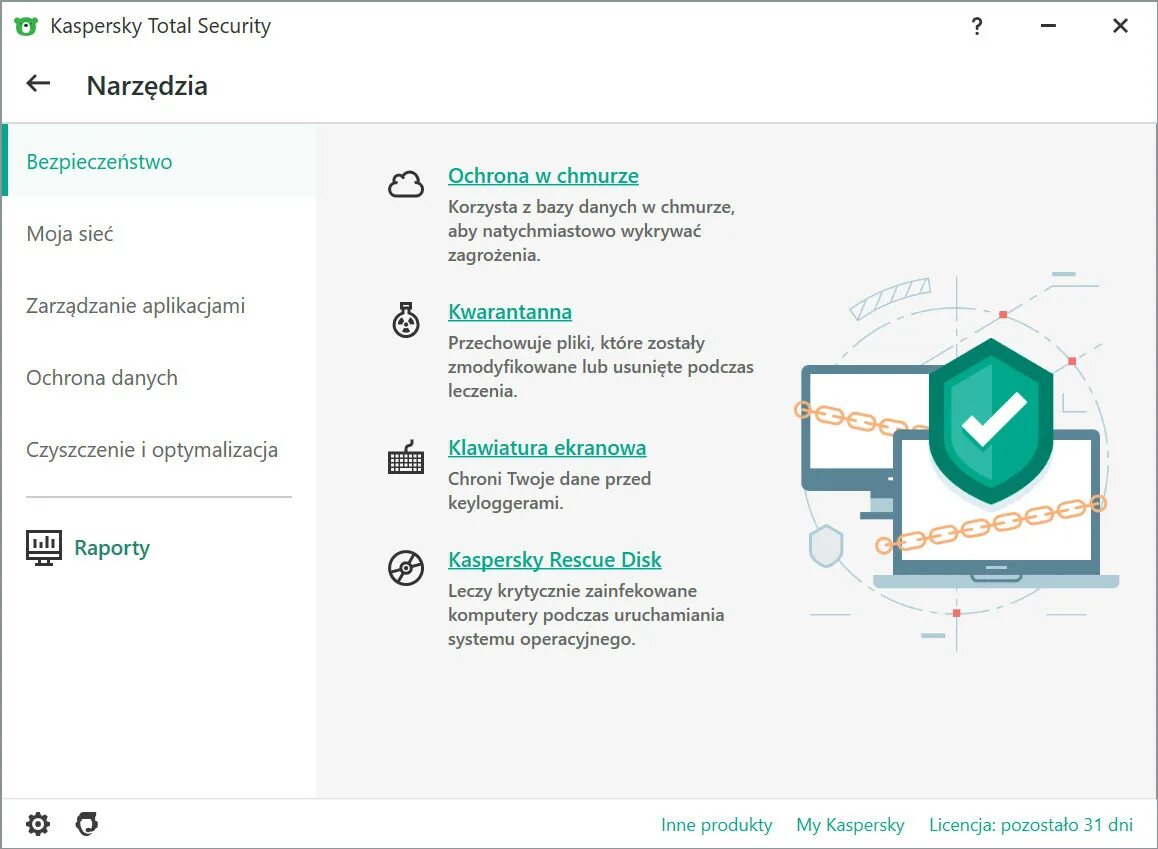Open the Zarządzanie aplikacjami section
1158x849 pixels.
coord(160,306)
